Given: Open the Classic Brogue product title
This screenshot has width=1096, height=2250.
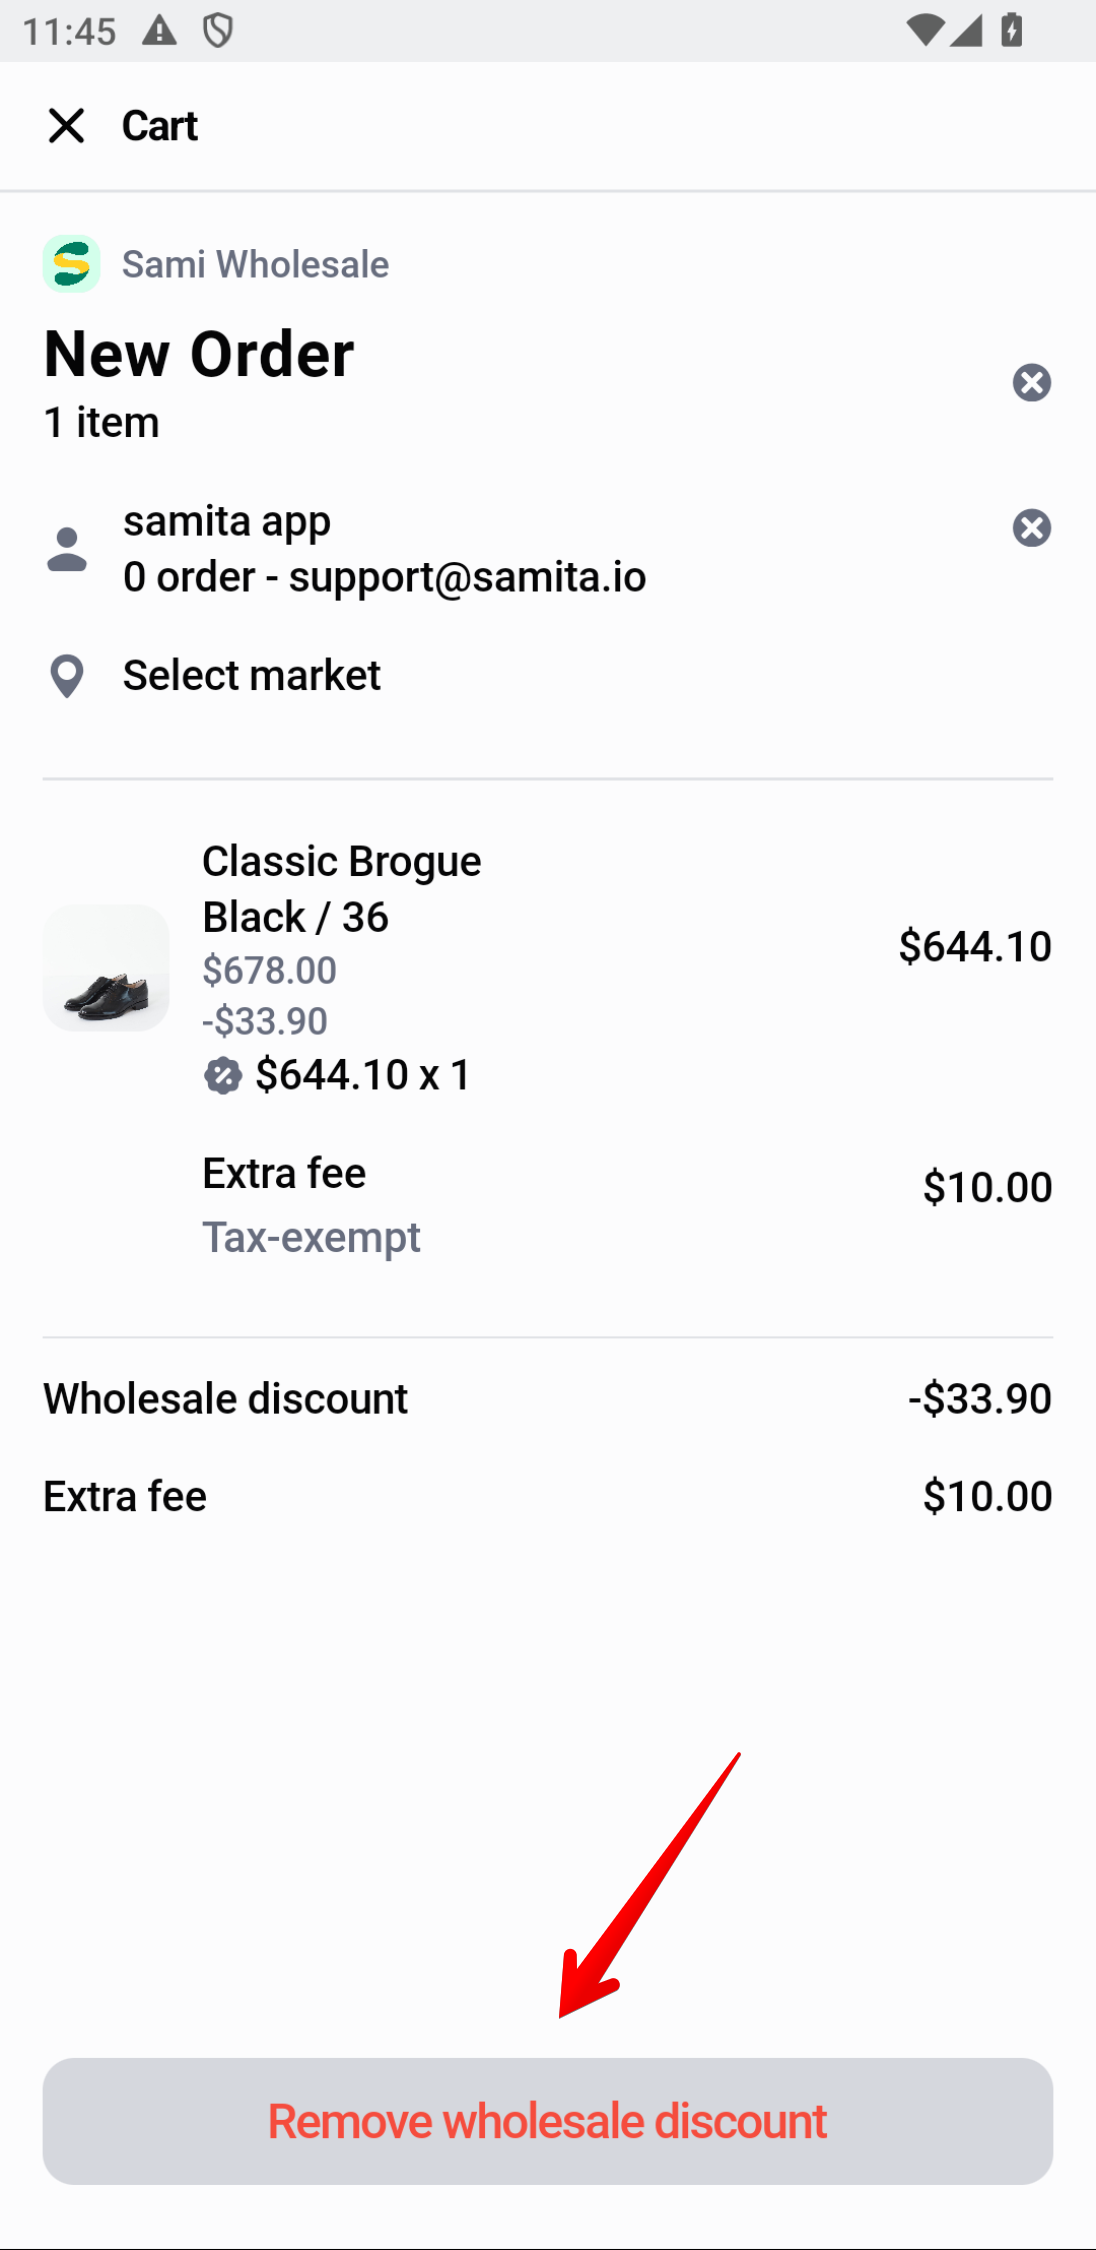Looking at the screenshot, I should (341, 862).
